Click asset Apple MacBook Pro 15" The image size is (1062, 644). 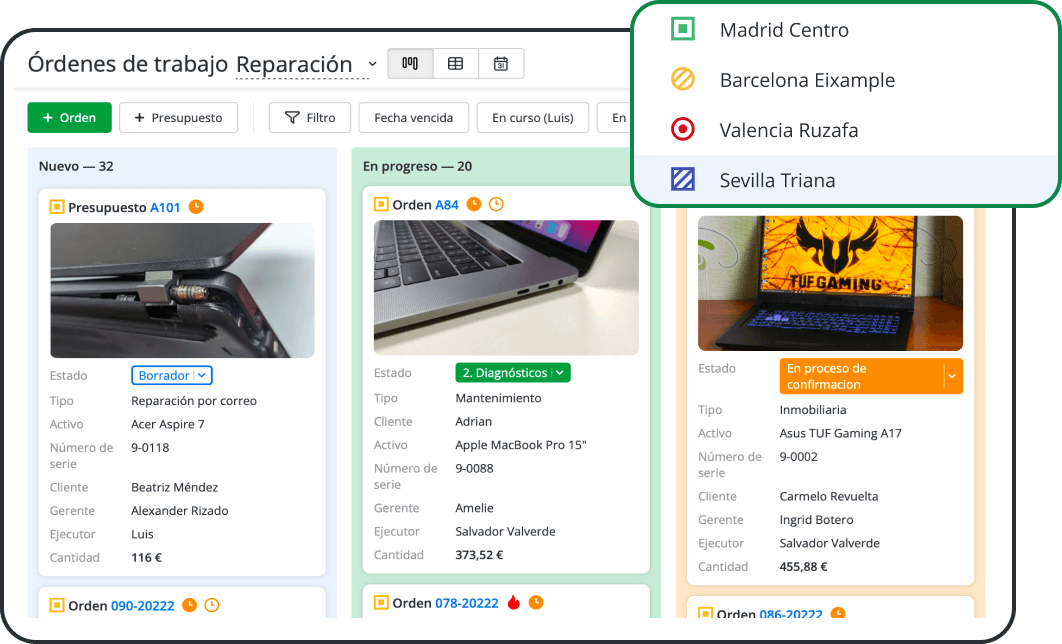pyautogui.click(x=521, y=445)
